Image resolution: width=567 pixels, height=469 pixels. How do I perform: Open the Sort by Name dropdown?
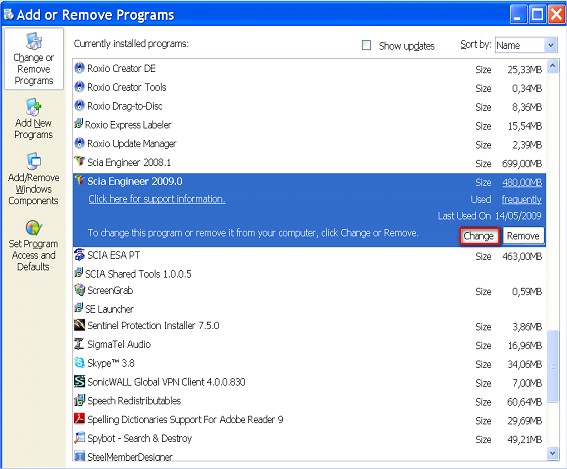[x=525, y=45]
